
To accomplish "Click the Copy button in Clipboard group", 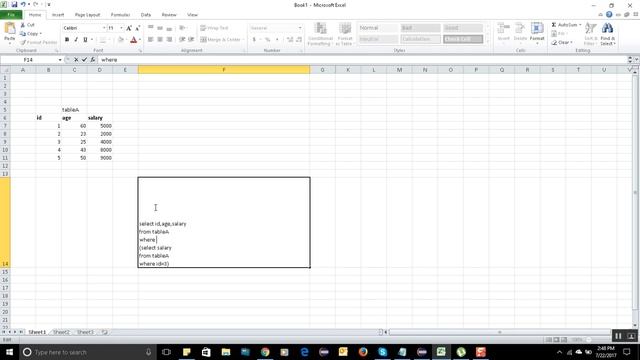I will [30, 33].
